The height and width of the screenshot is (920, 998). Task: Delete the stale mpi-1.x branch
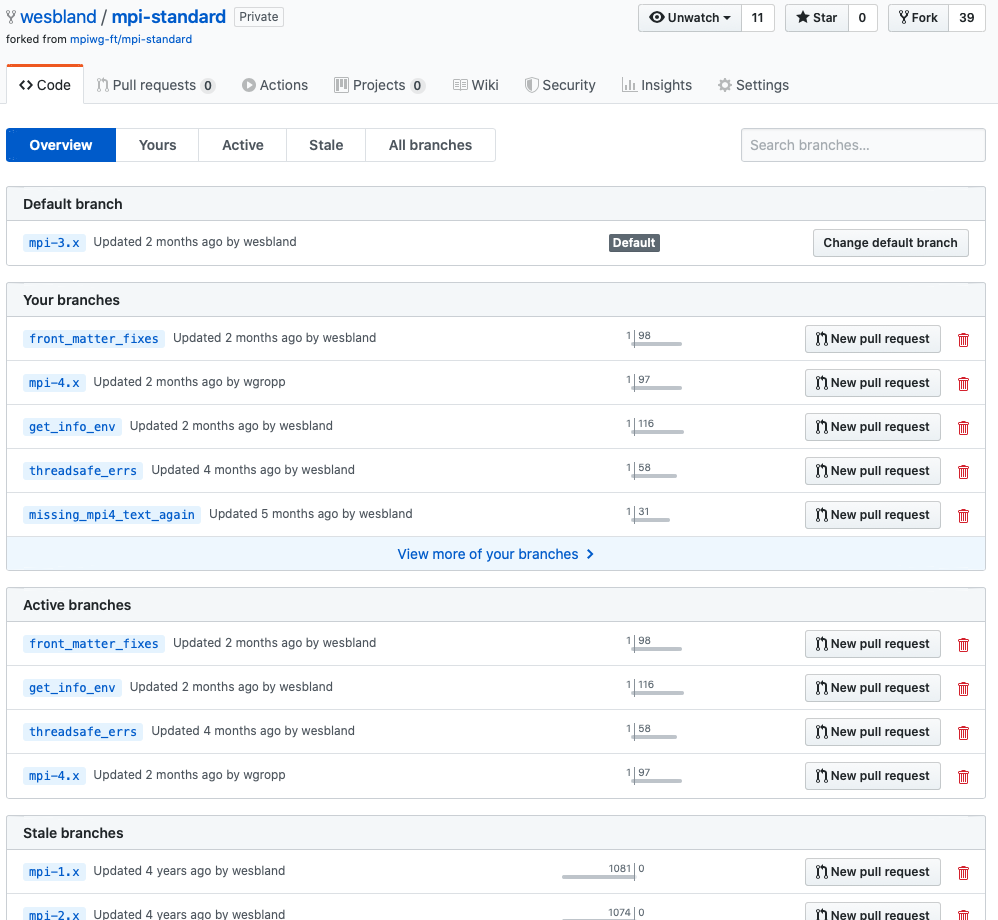tap(963, 873)
